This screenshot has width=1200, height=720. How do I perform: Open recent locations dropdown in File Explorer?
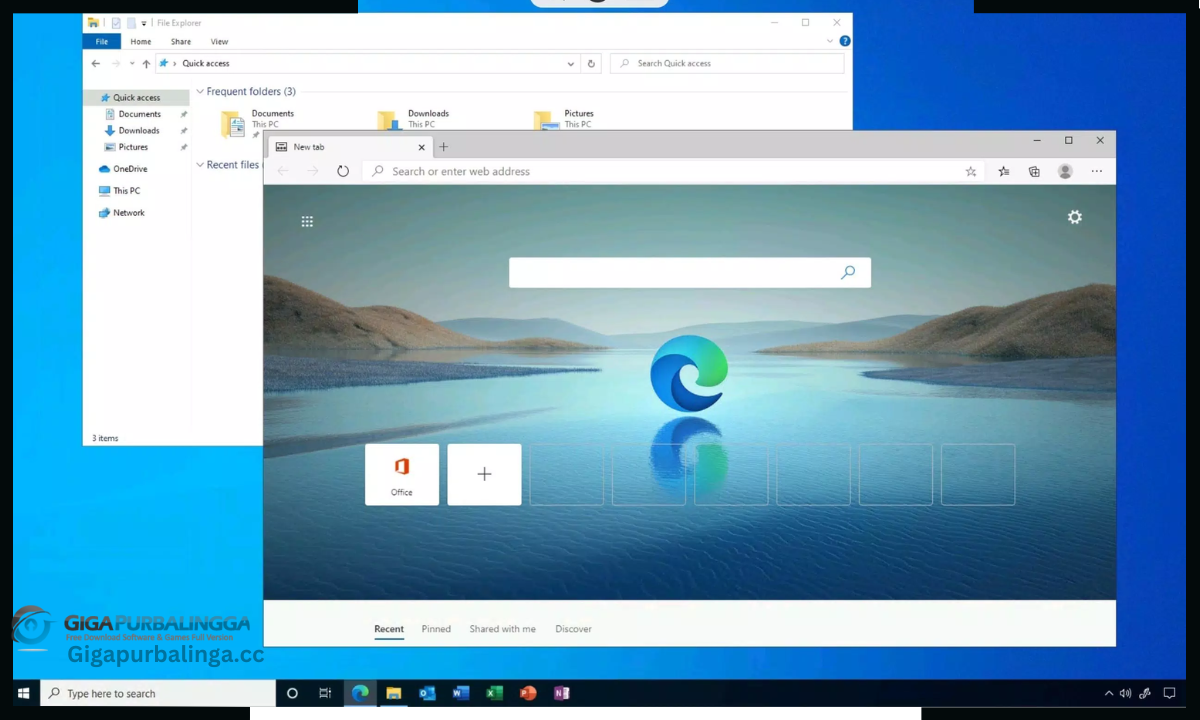pyautogui.click(x=132, y=64)
